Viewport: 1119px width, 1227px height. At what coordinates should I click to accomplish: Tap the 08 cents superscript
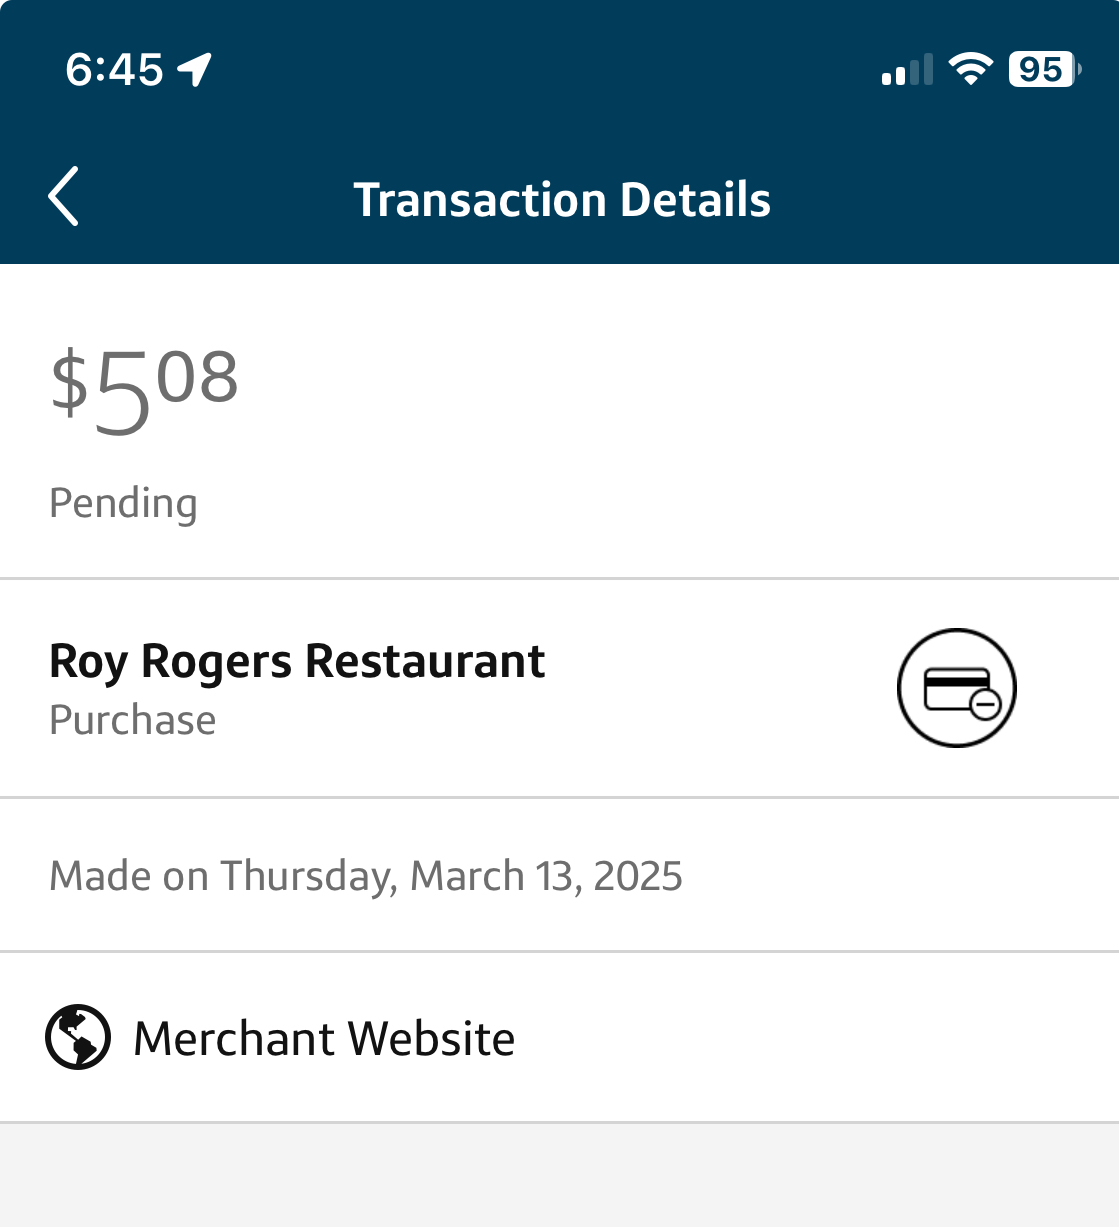[197, 378]
